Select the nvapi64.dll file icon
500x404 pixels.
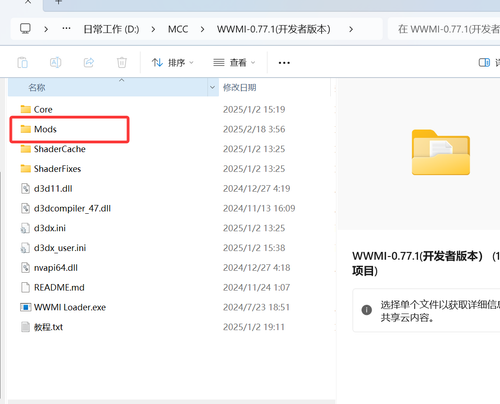pos(26,268)
